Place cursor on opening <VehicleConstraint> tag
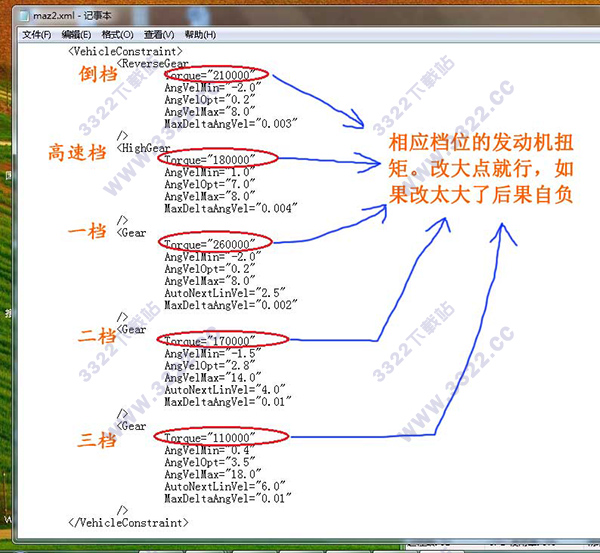 click(125, 51)
